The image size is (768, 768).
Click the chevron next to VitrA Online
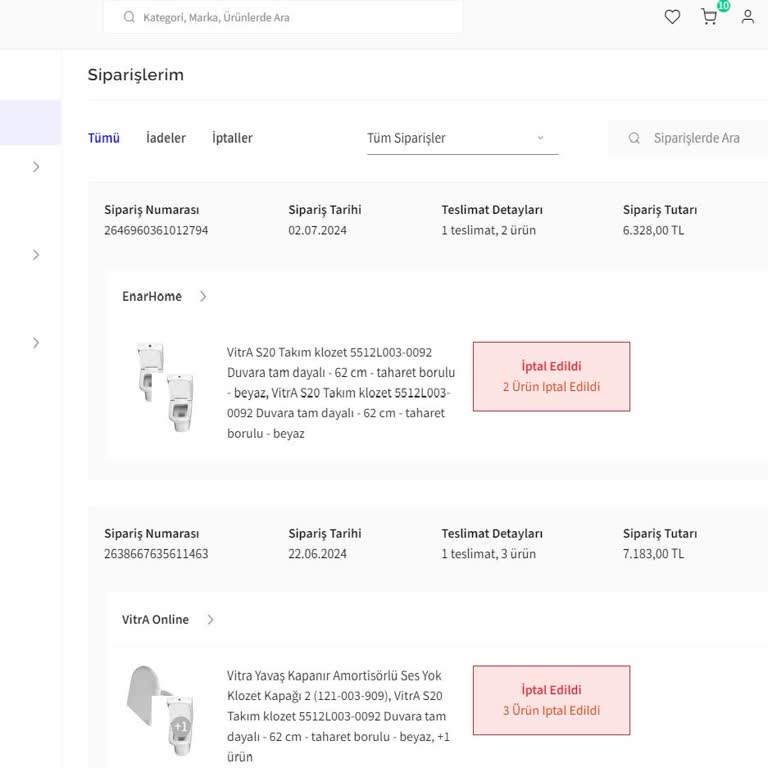click(x=210, y=620)
